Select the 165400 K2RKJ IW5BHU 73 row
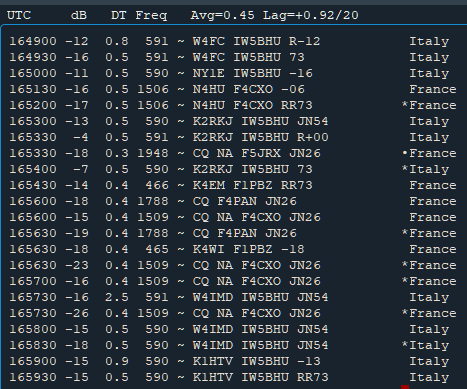This screenshot has height=389, width=467. click(229, 169)
